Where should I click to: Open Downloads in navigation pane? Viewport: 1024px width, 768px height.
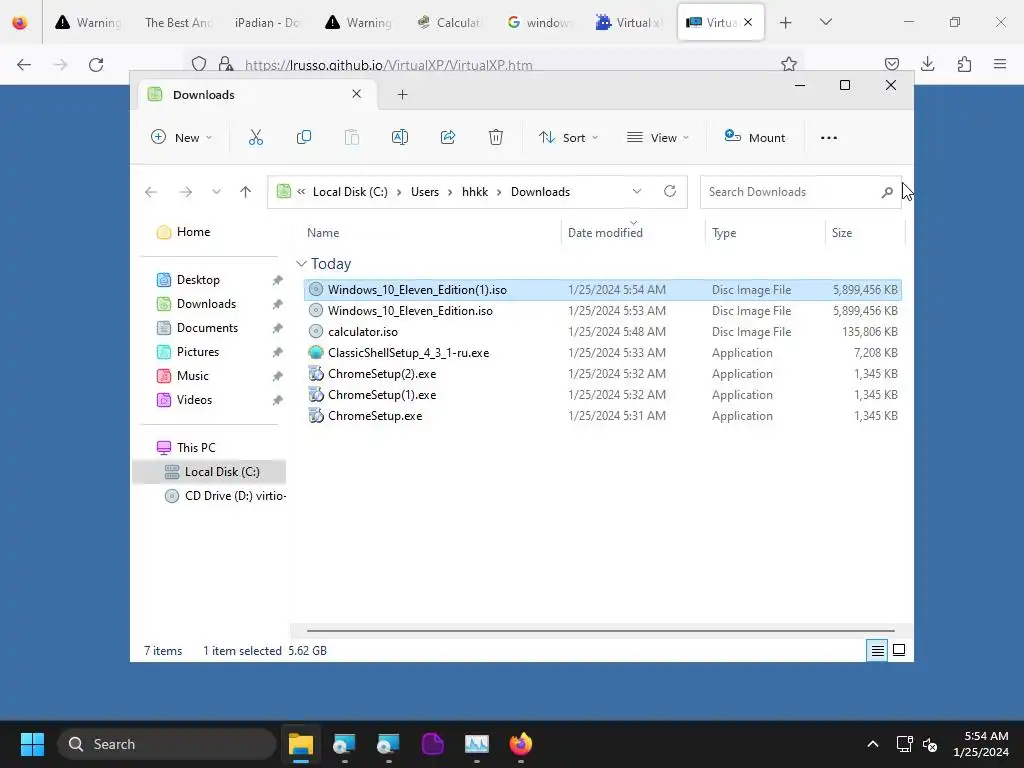tap(197, 304)
